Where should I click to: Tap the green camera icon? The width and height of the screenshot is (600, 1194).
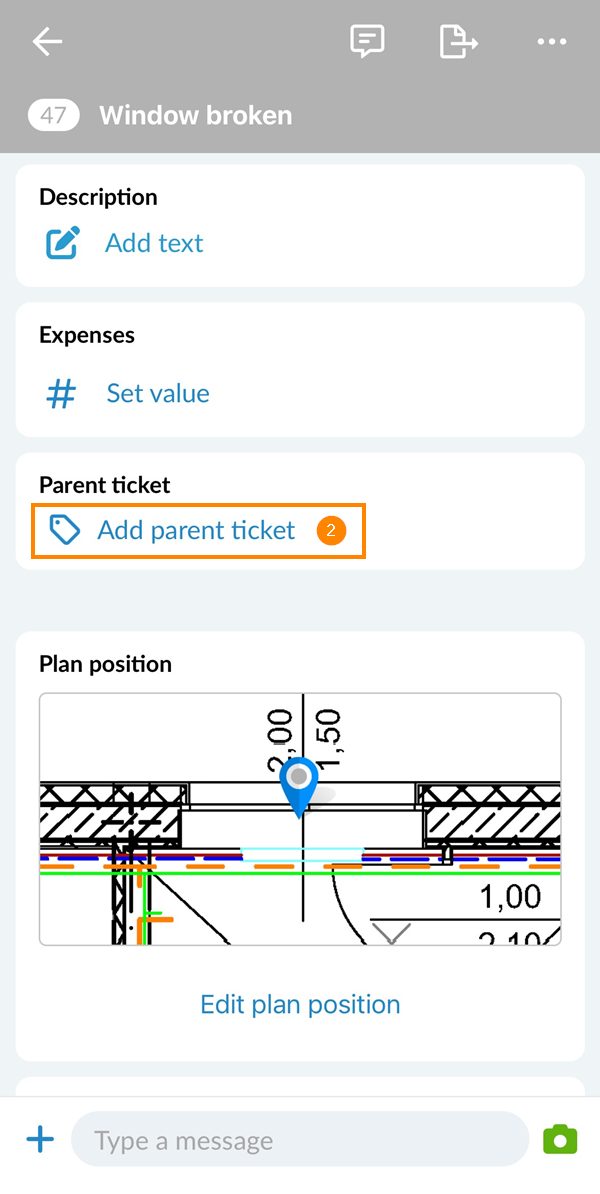[560, 1139]
